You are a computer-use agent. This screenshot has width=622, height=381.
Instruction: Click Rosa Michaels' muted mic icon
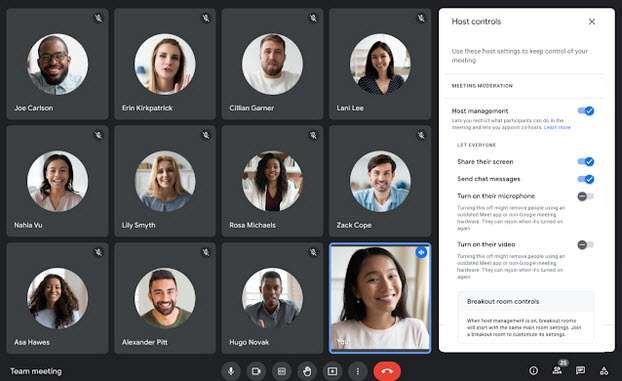coord(313,135)
